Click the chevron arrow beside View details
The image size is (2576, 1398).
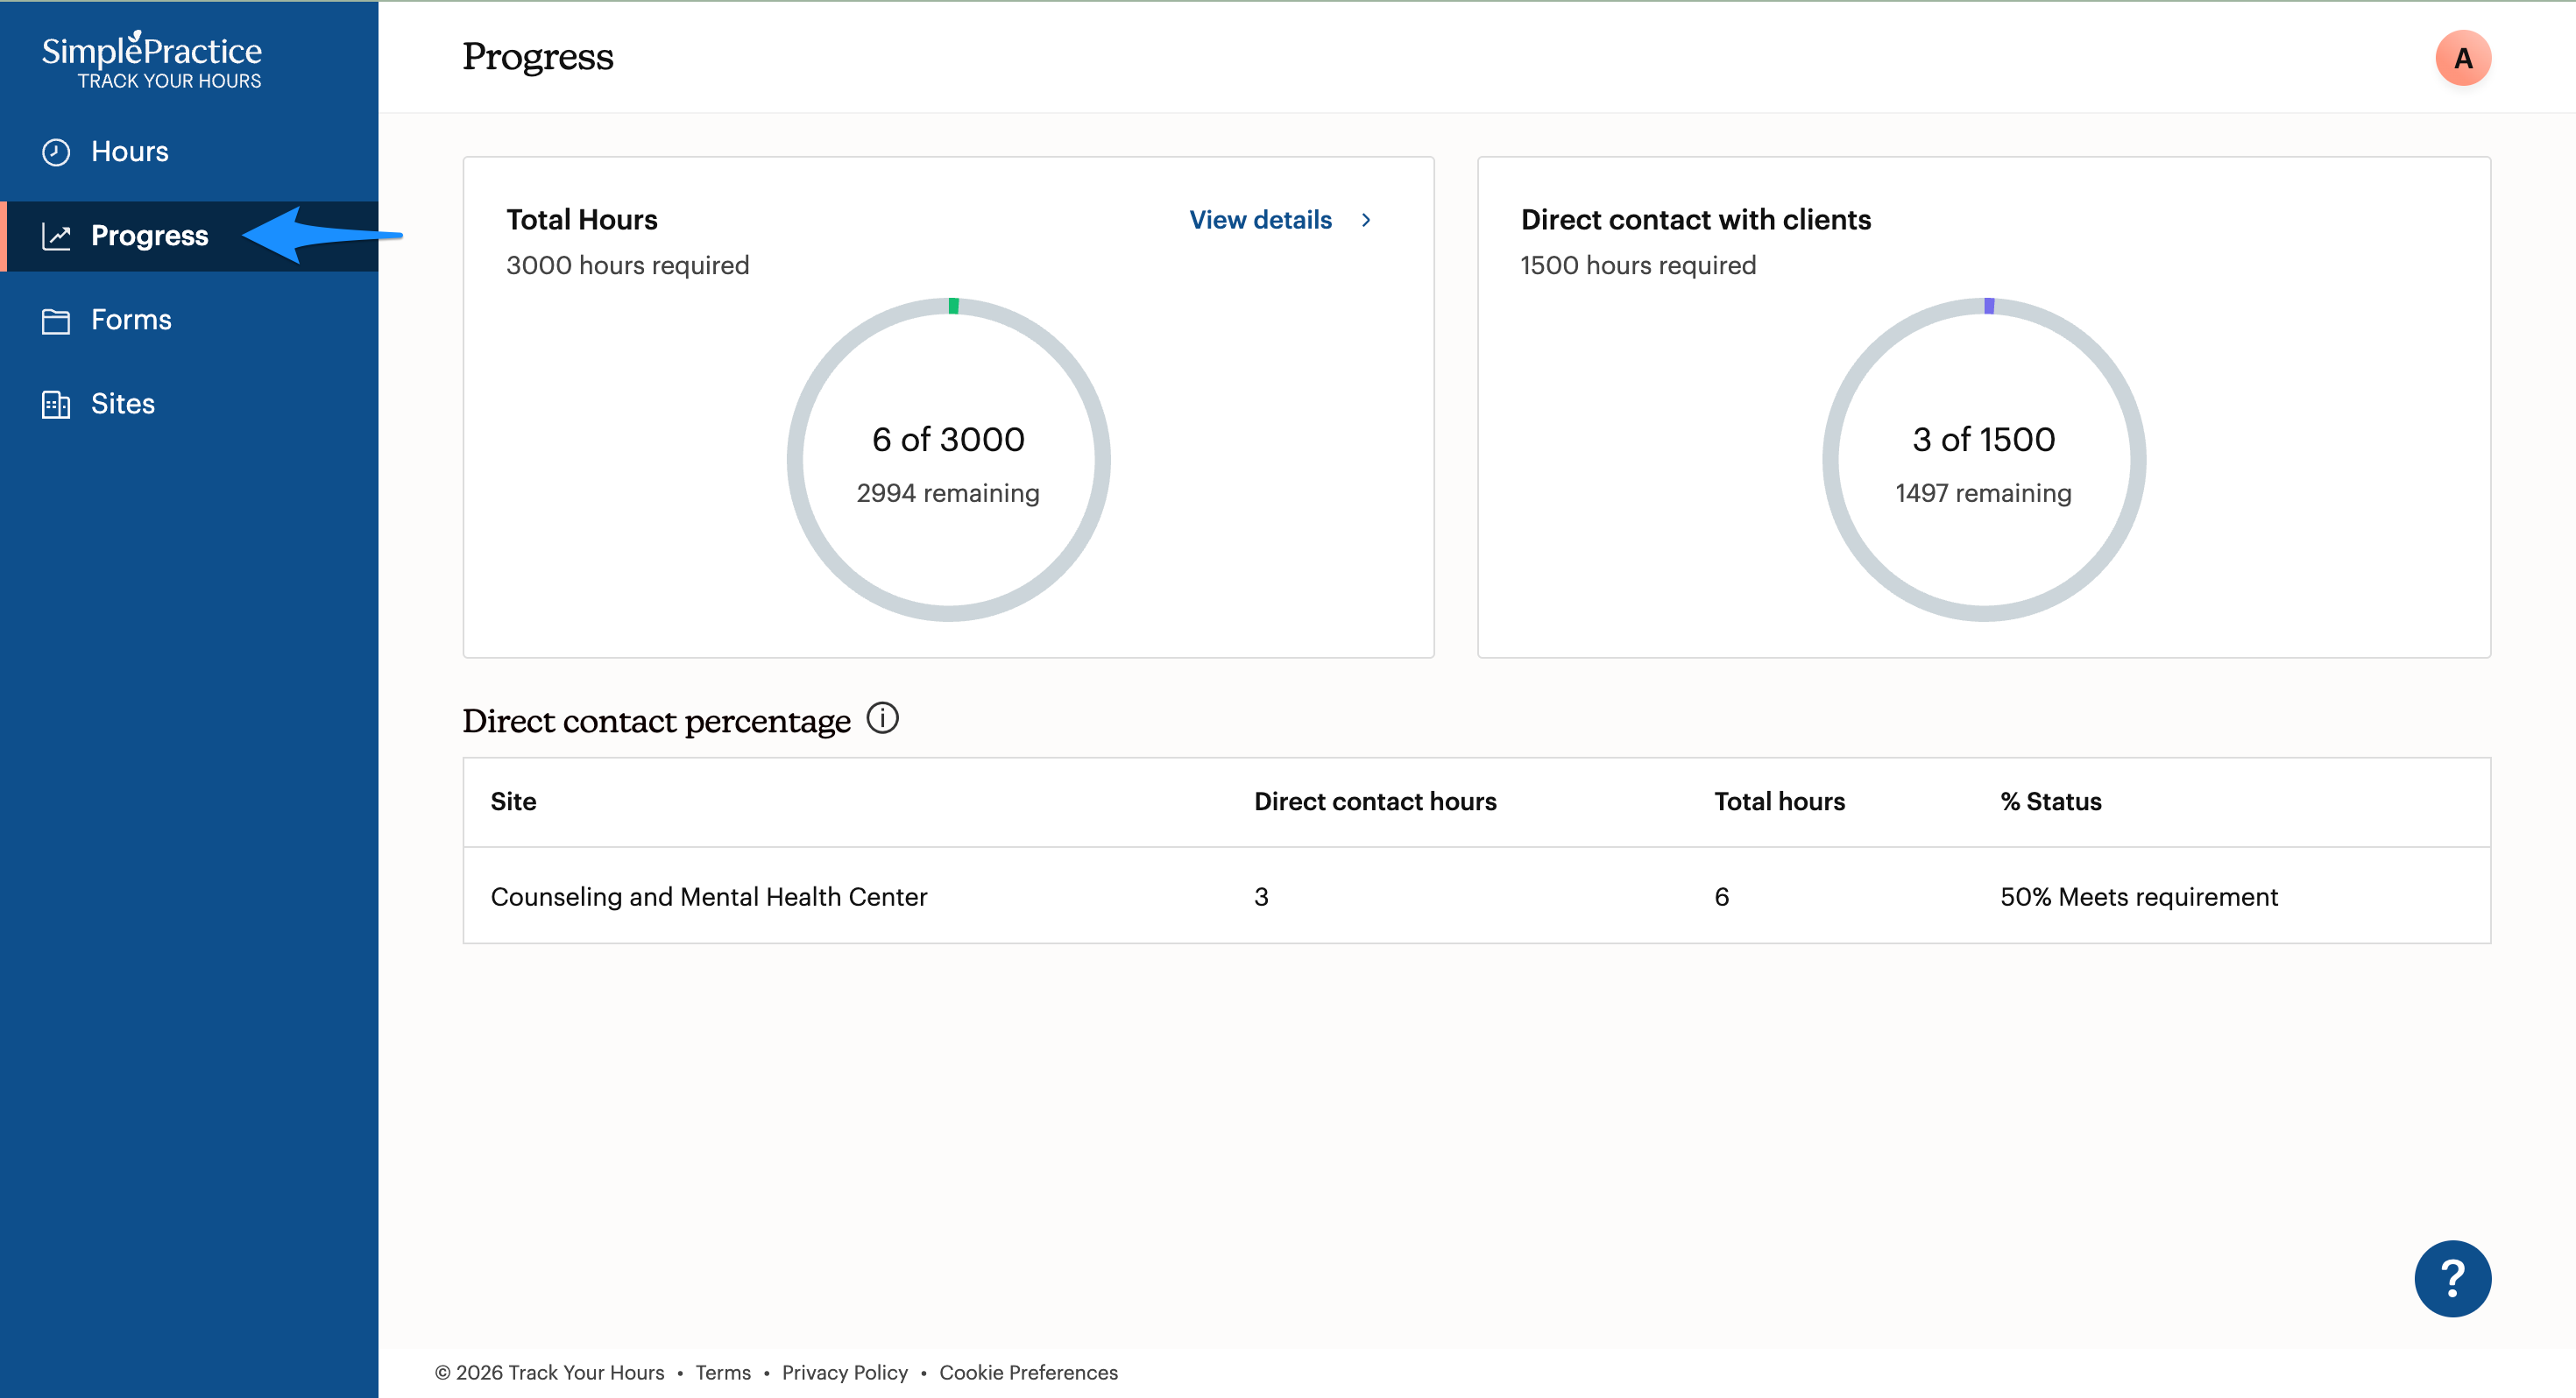(x=1366, y=220)
